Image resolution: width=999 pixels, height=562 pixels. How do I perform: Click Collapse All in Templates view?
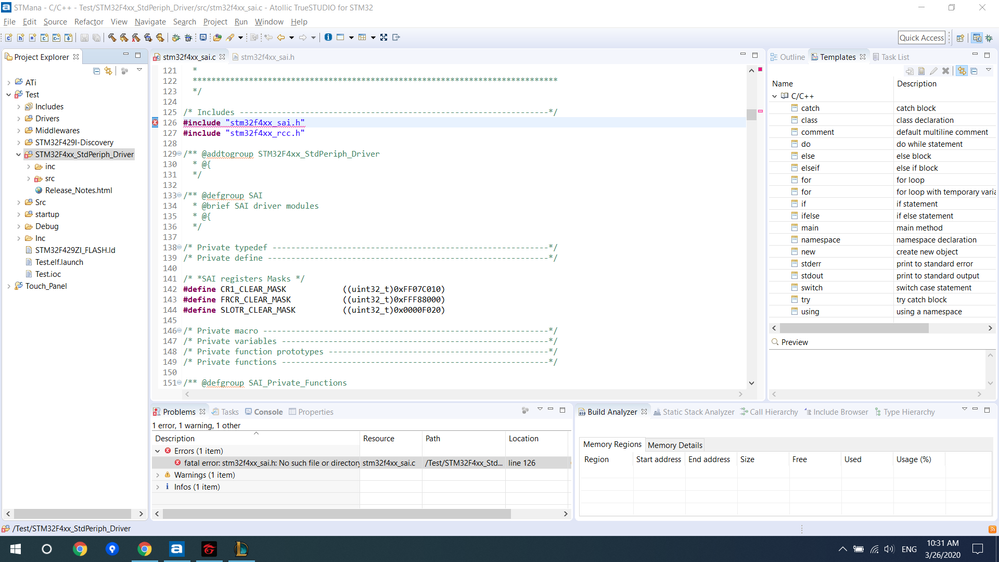pyautogui.click(x=974, y=71)
